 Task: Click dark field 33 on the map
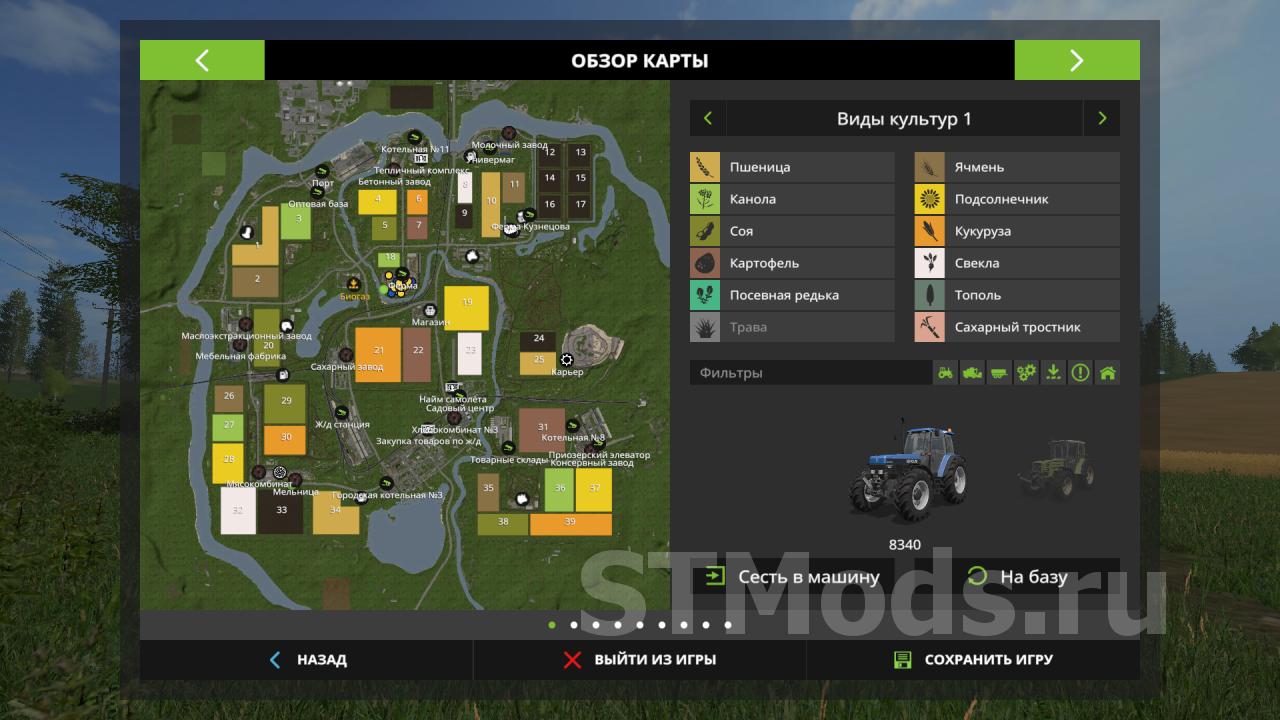point(281,510)
